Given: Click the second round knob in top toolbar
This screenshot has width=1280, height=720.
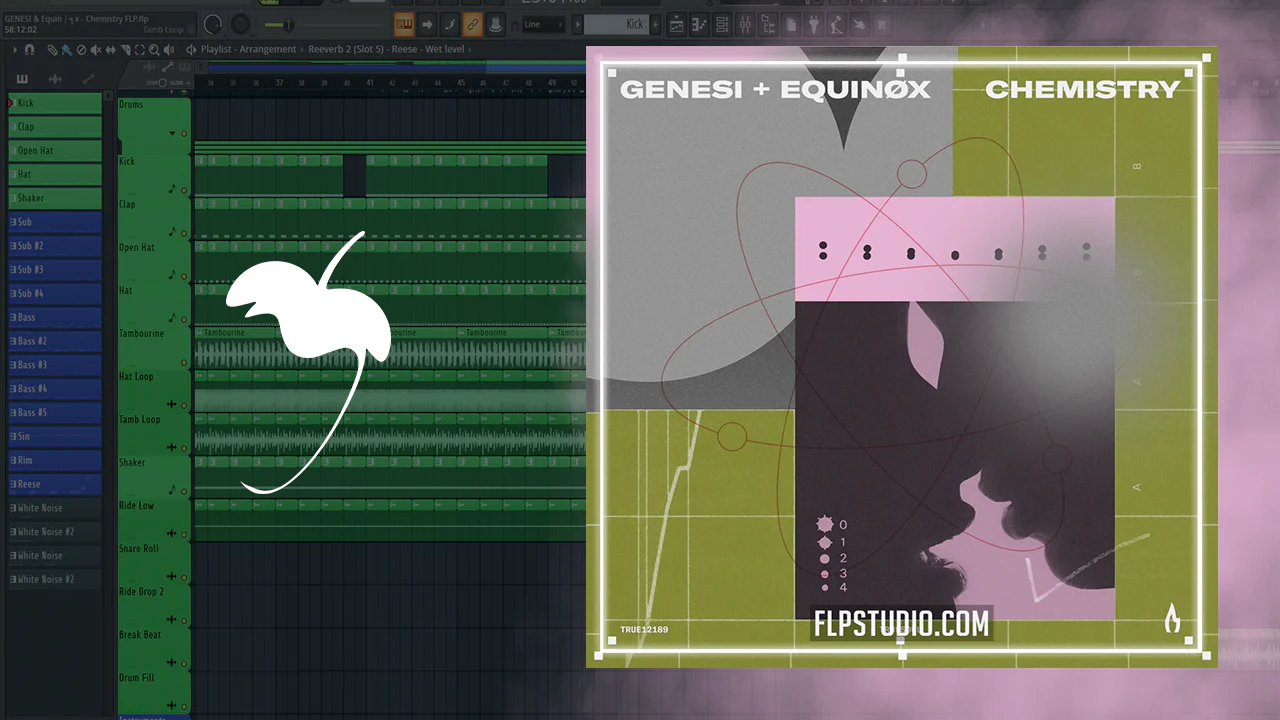Looking at the screenshot, I should click(241, 24).
